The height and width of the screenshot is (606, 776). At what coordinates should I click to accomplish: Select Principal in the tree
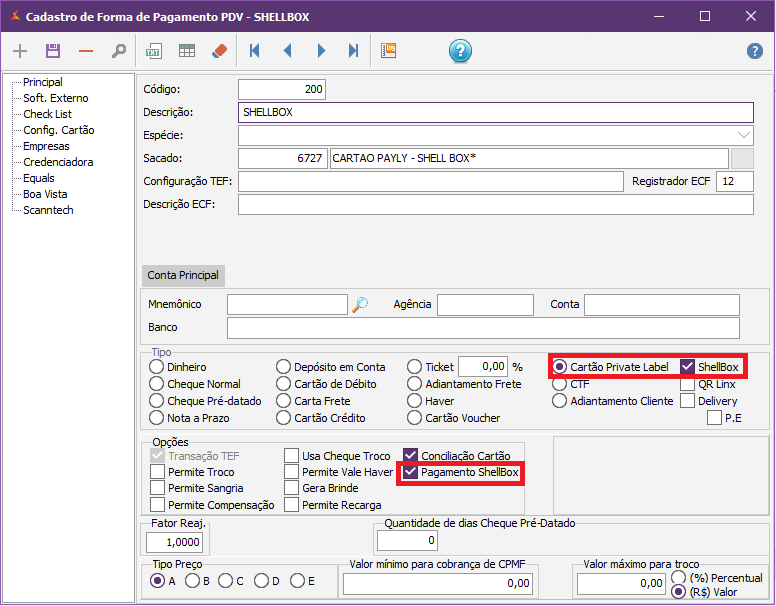(x=43, y=82)
